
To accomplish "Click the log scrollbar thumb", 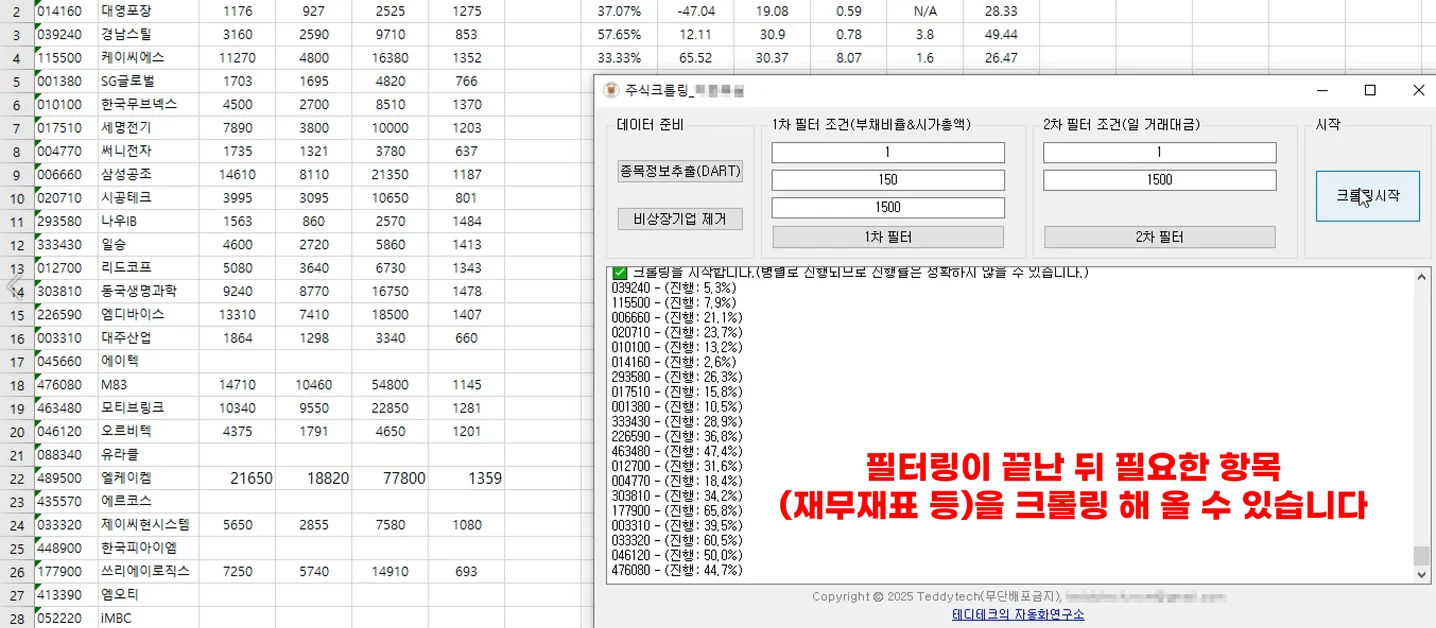I will point(1422,555).
